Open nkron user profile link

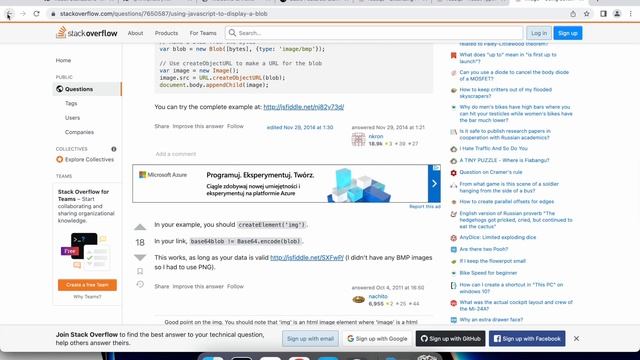click(376, 136)
